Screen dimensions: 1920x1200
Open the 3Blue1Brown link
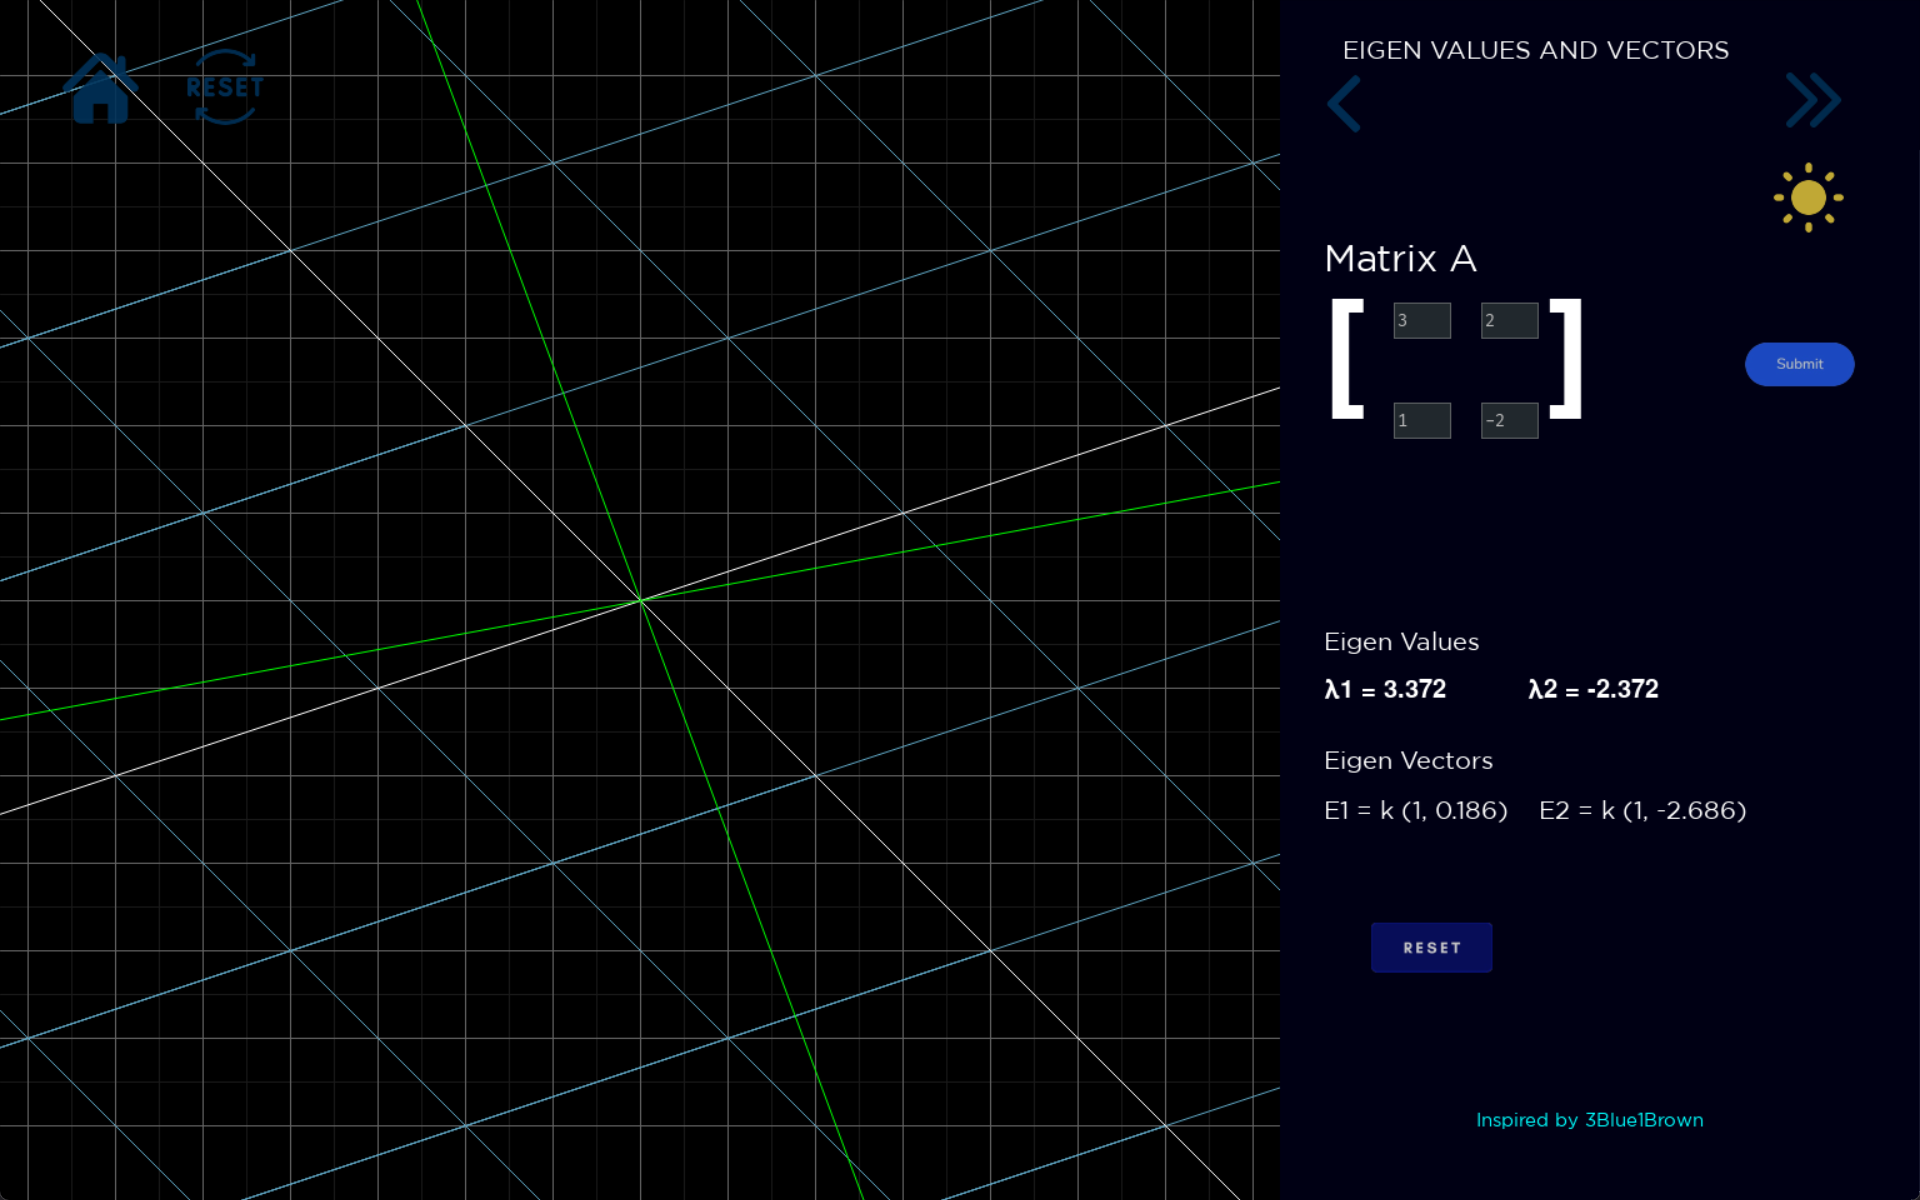click(1643, 1120)
